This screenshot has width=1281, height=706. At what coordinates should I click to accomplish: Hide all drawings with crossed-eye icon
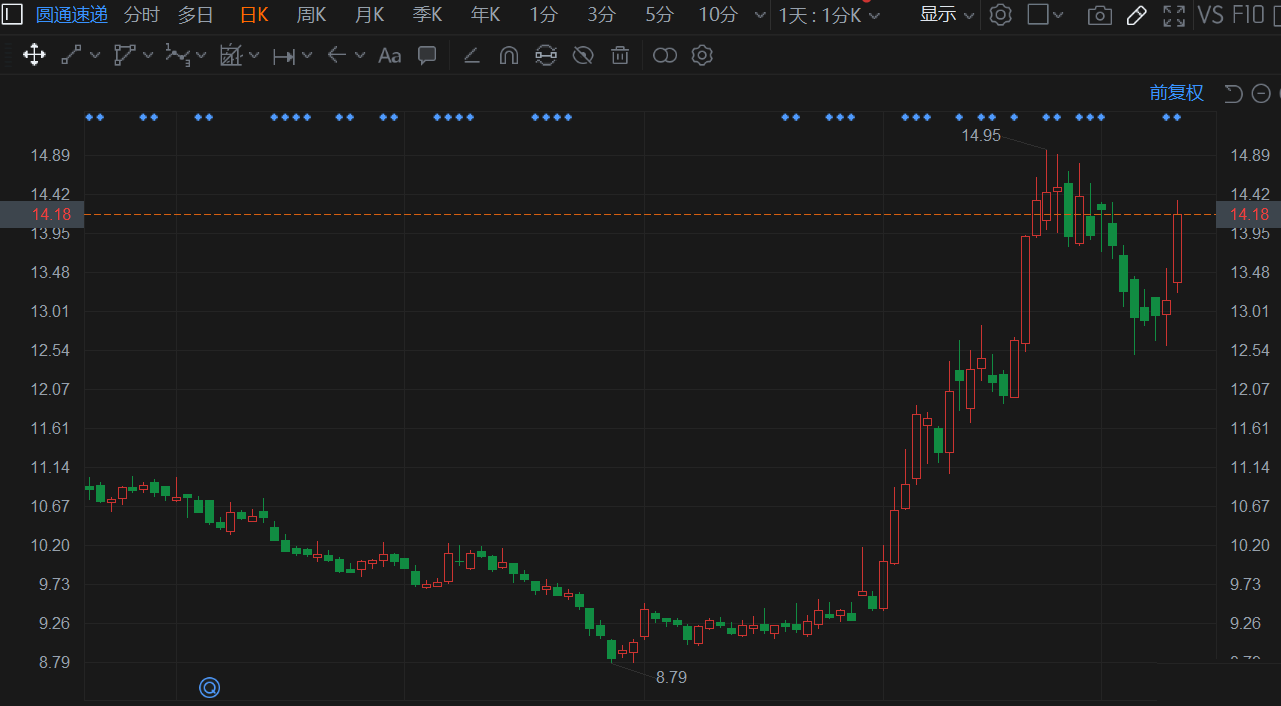coord(583,55)
